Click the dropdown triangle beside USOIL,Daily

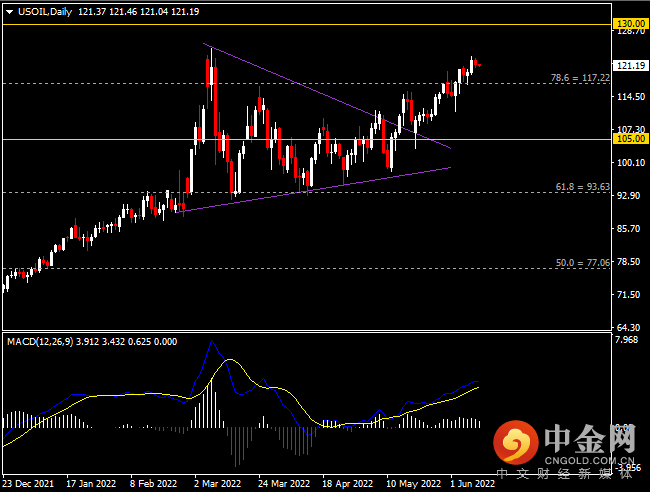pyautogui.click(x=10, y=12)
